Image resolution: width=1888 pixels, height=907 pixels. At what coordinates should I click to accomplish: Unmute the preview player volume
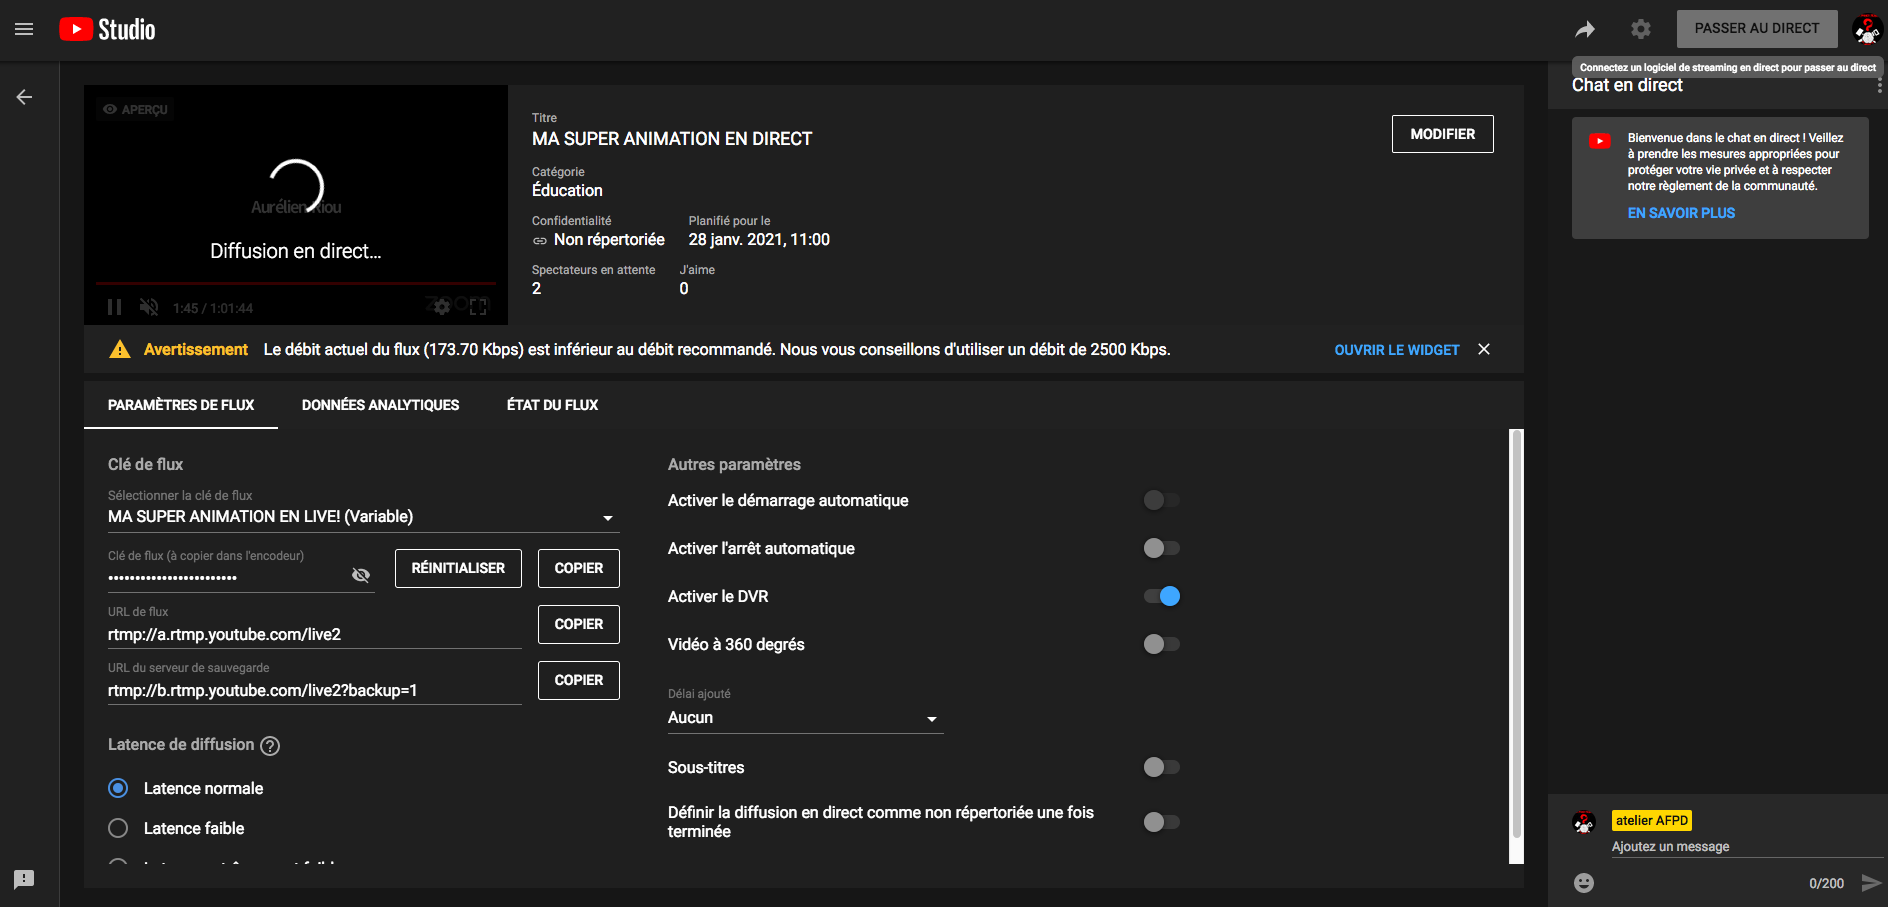[x=149, y=307]
